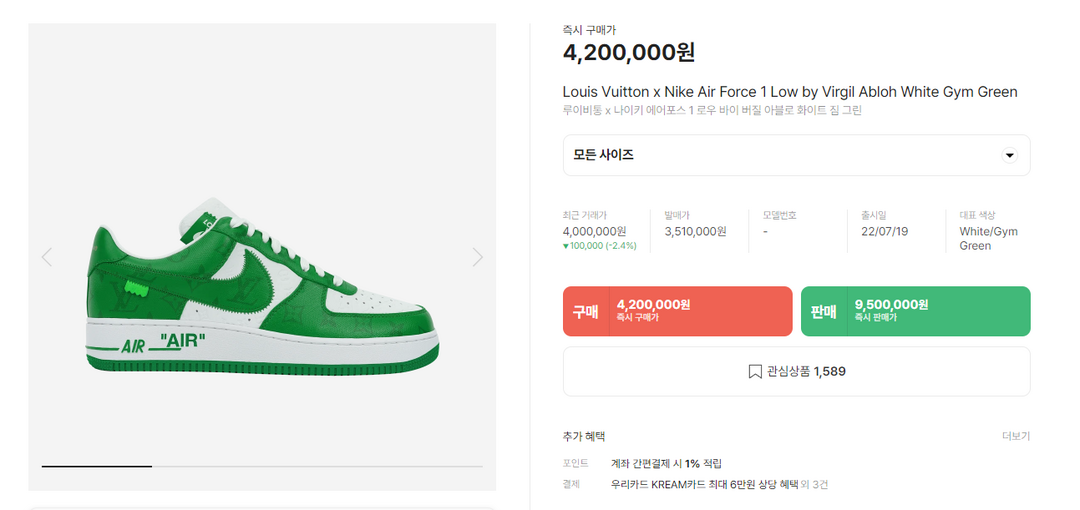This screenshot has height=510, width=1080.
Task: Bookmark the item via 관심상품 icon
Action: (x=755, y=372)
